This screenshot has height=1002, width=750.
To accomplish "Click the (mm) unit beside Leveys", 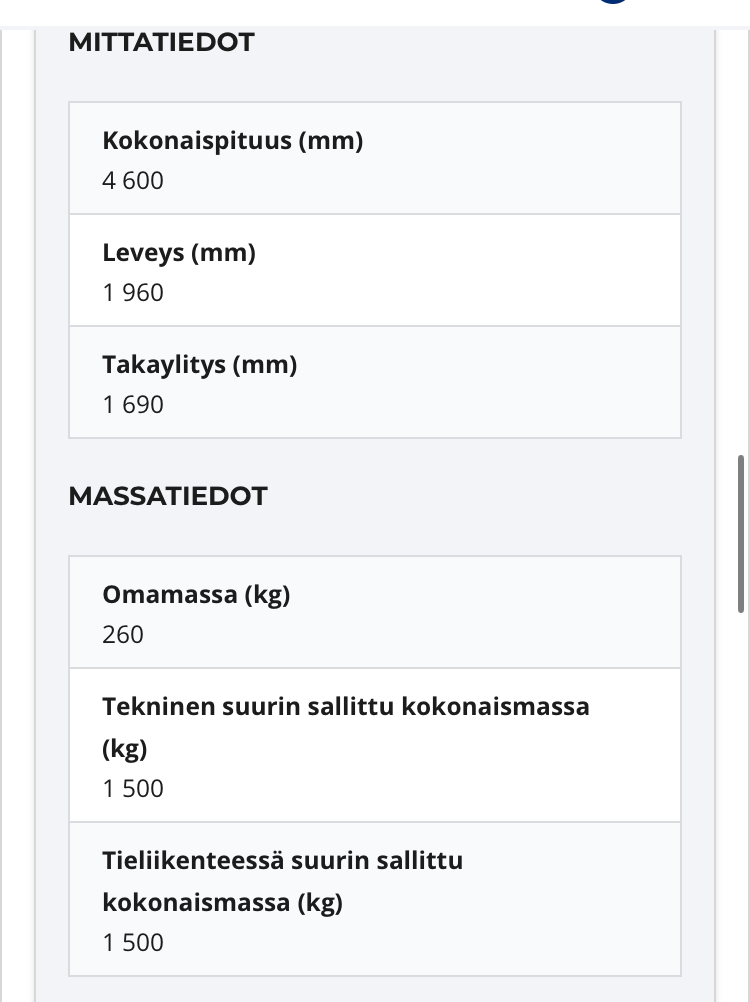I will click(x=224, y=253).
